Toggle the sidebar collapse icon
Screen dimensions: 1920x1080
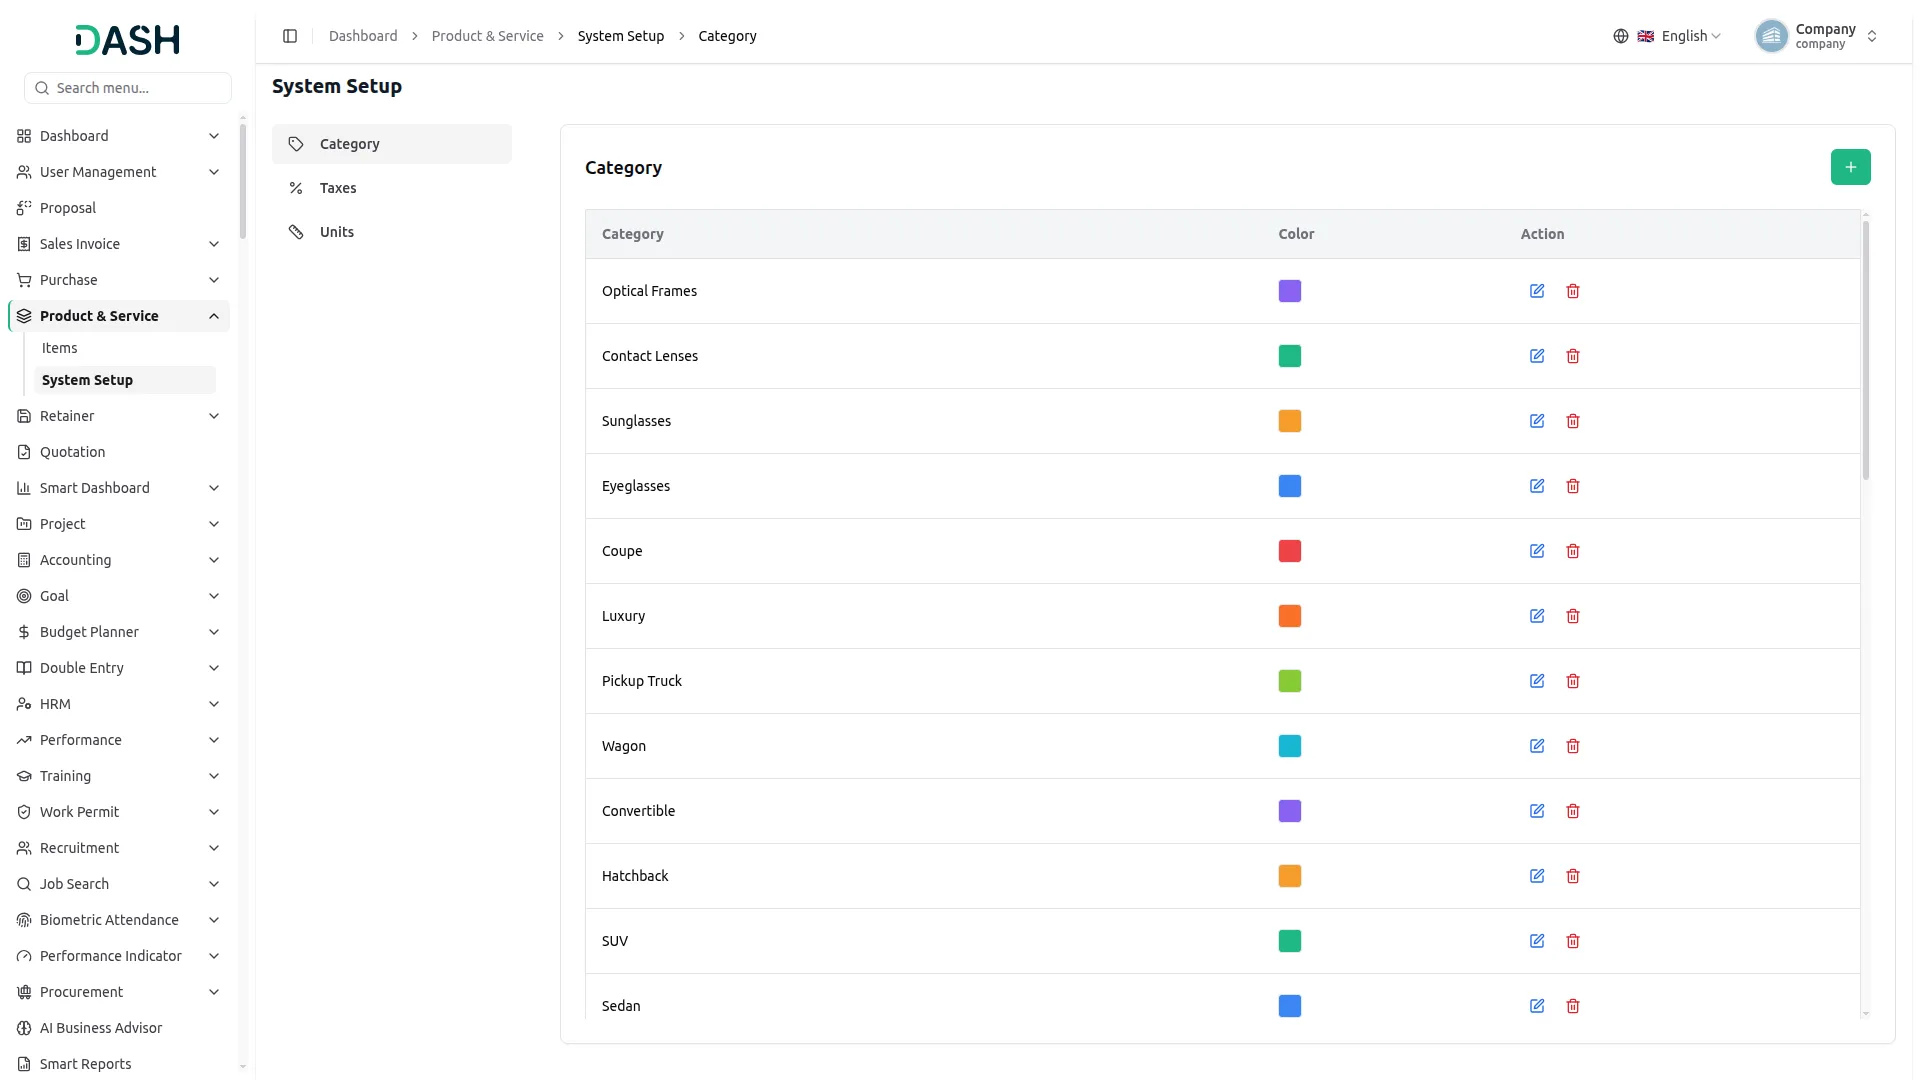coord(290,36)
